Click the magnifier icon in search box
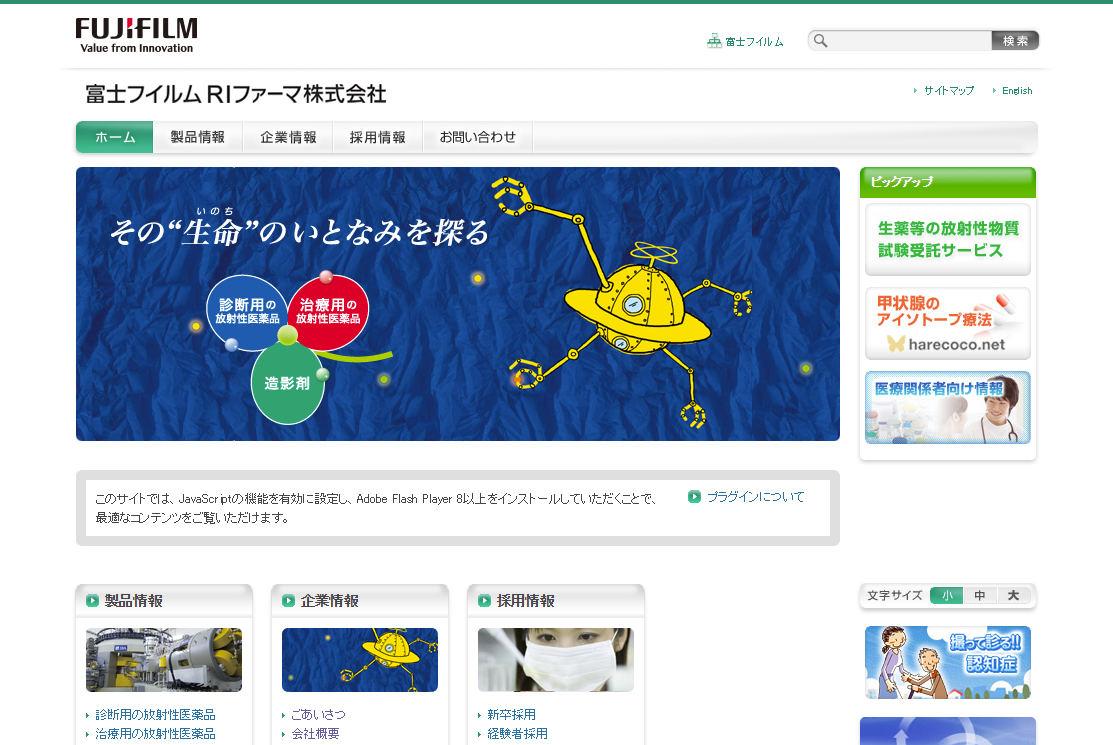The height and width of the screenshot is (745, 1113). (x=821, y=40)
